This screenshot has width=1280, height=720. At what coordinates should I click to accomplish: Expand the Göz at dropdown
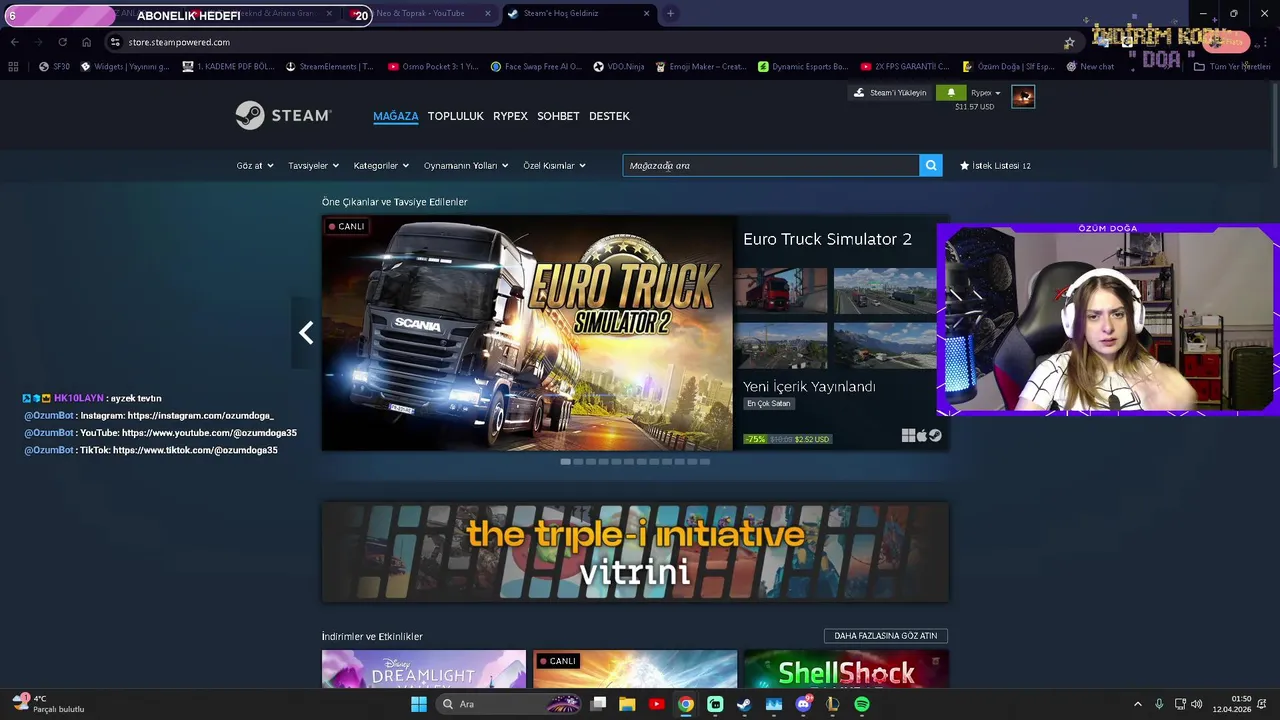point(255,165)
